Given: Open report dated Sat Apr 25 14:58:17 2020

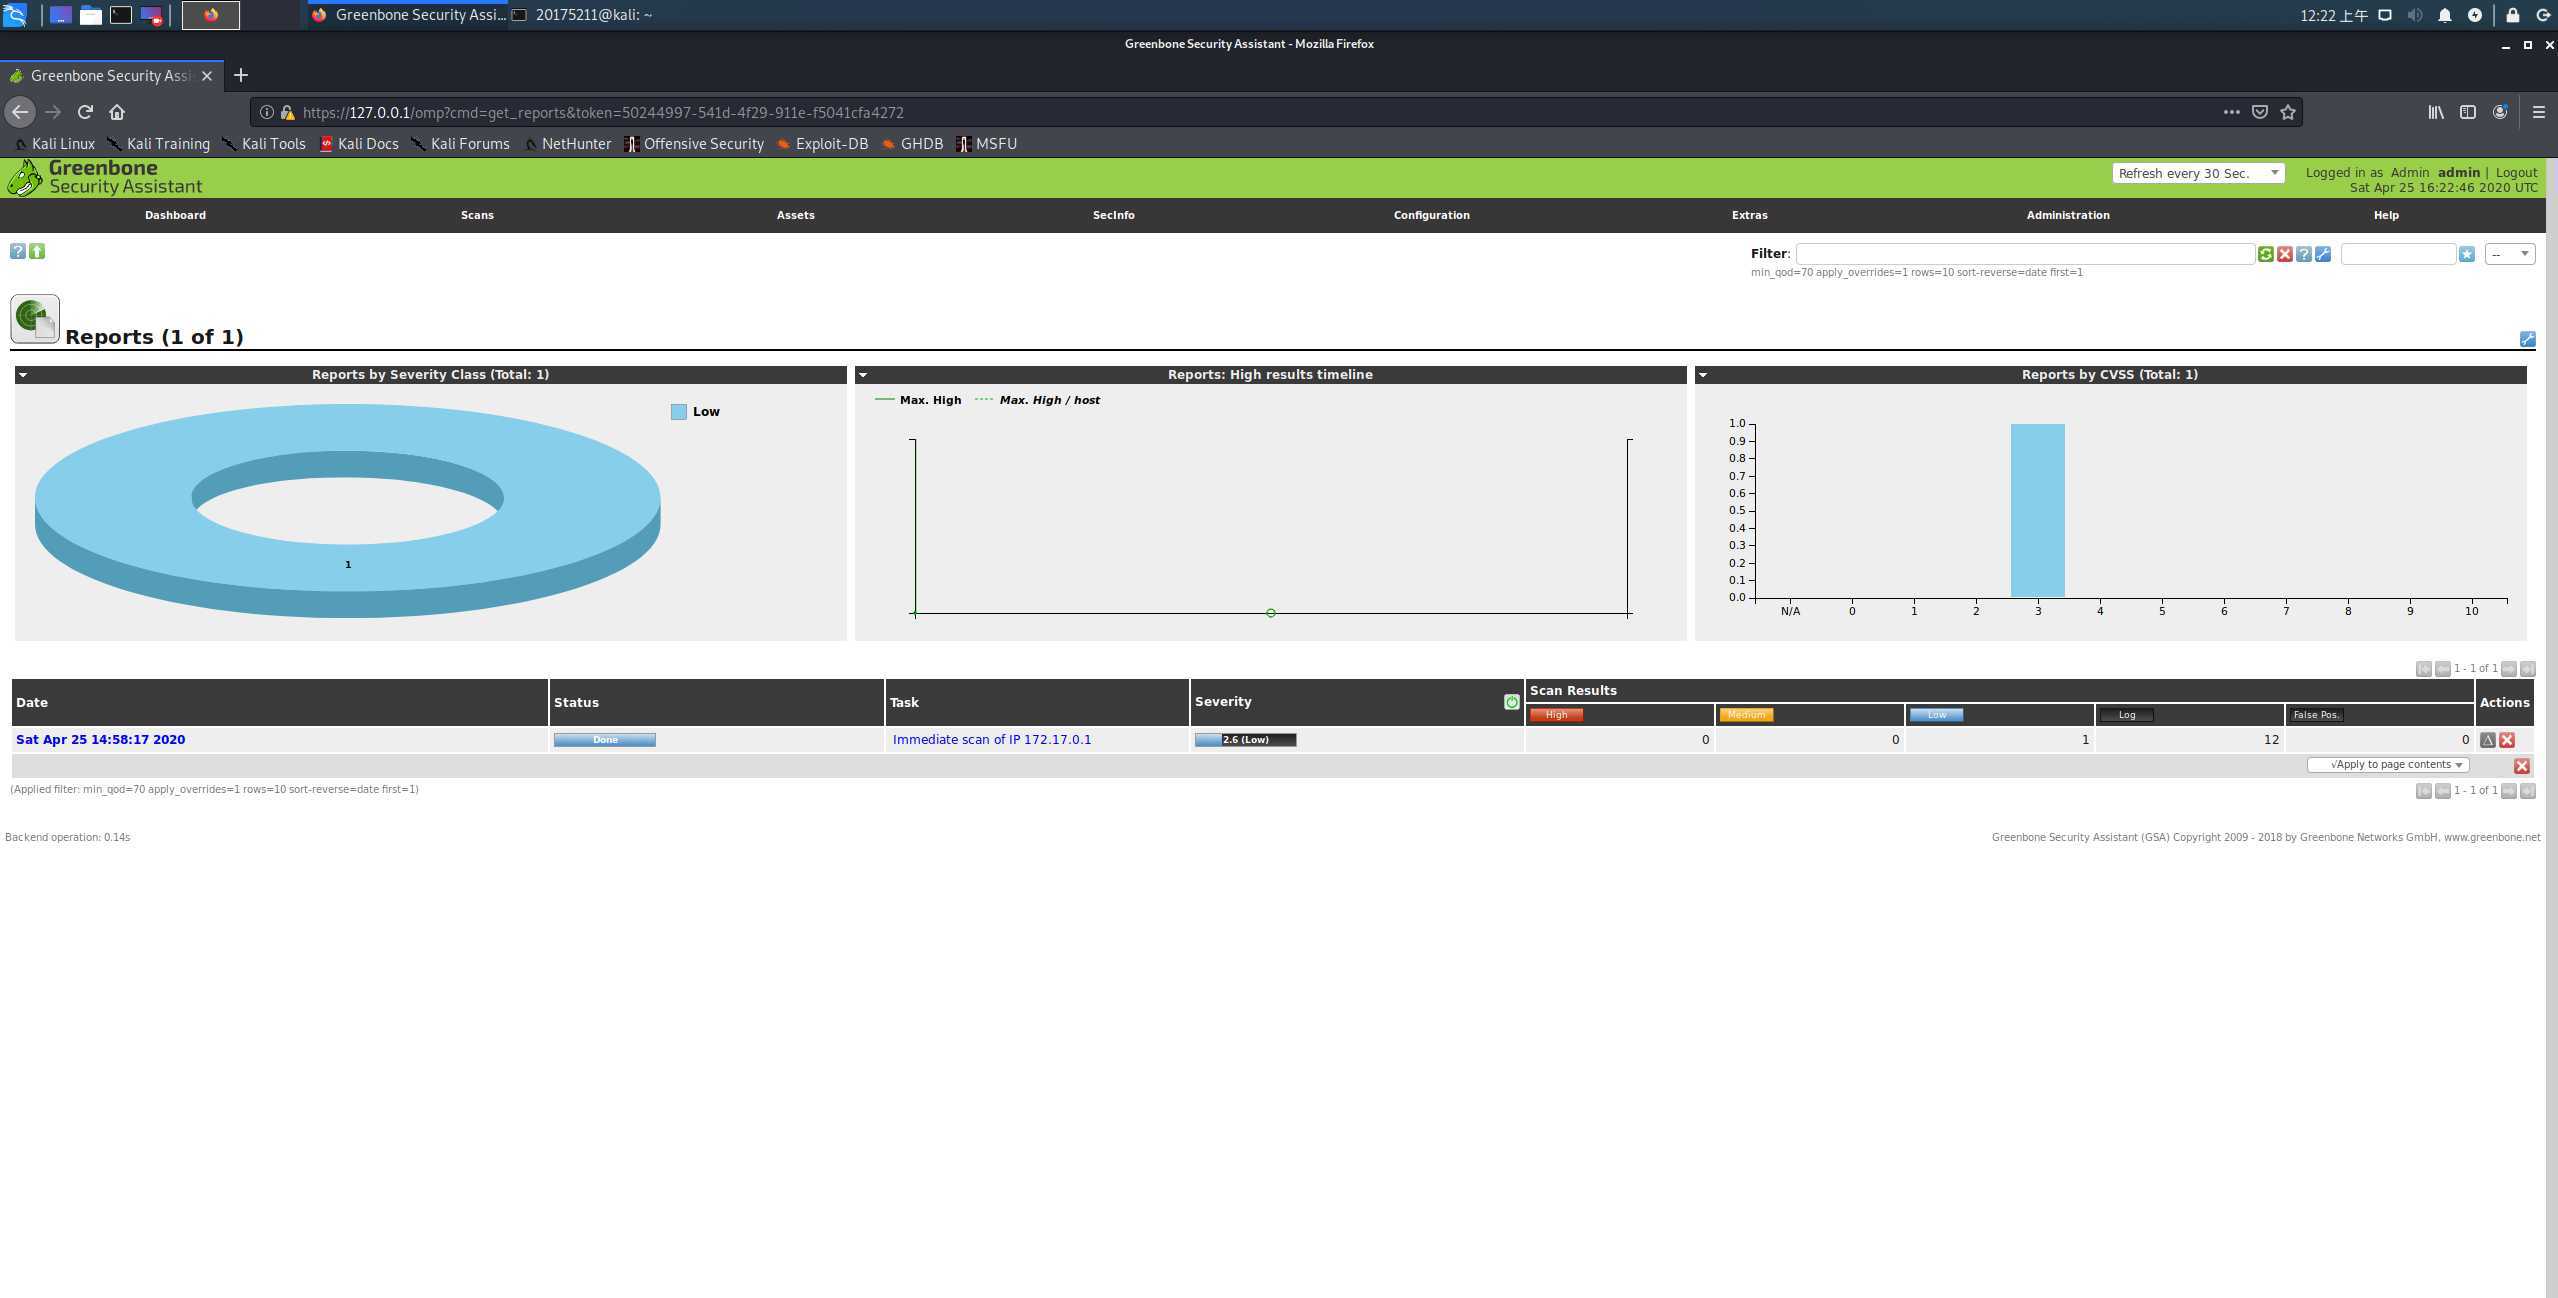Looking at the screenshot, I should (100, 740).
